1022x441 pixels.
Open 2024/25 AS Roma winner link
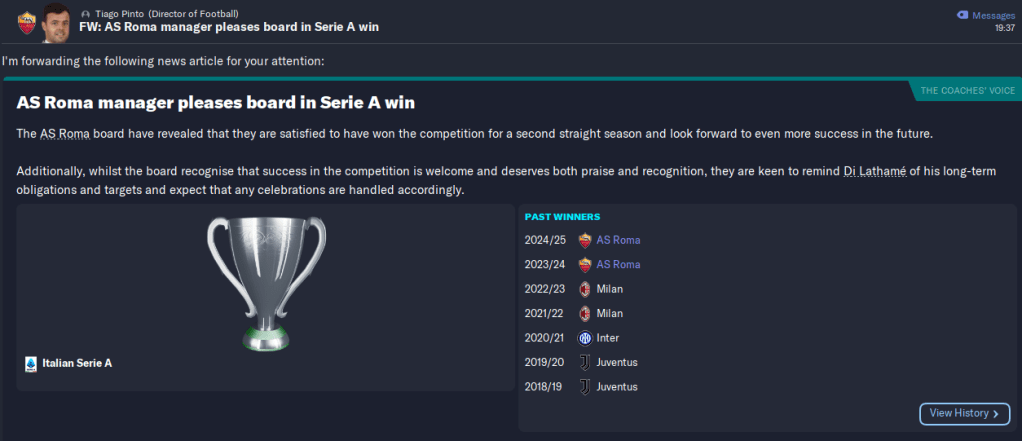[618, 240]
